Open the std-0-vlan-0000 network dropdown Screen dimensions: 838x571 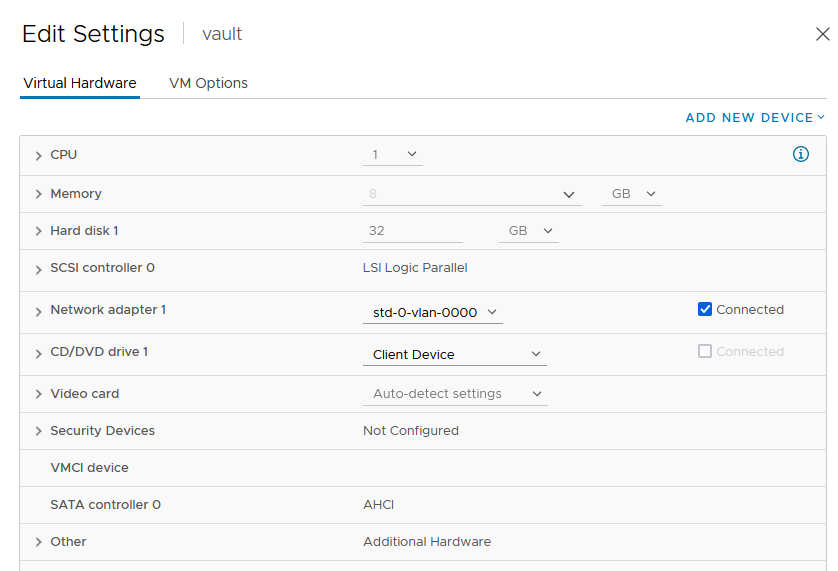(433, 312)
